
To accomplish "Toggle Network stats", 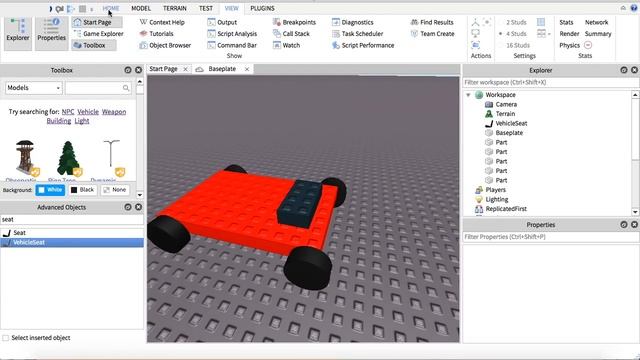I will coord(596,22).
